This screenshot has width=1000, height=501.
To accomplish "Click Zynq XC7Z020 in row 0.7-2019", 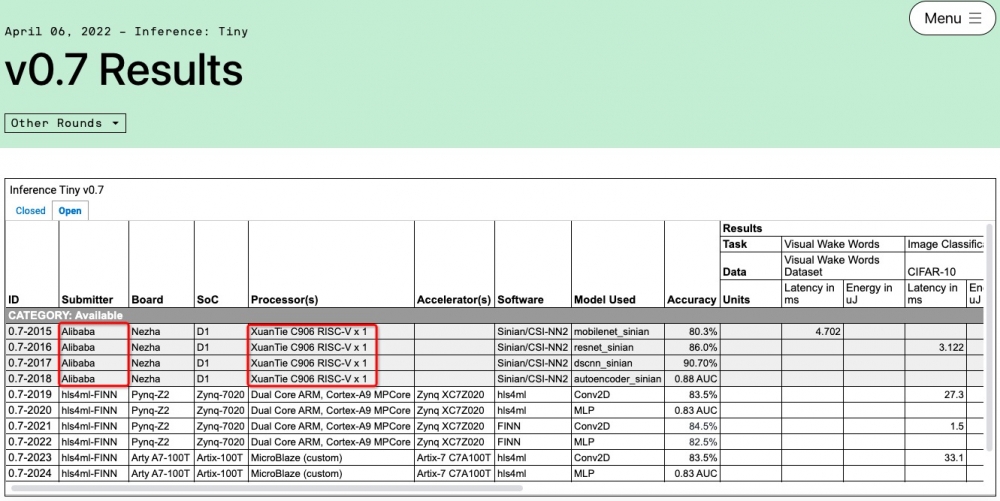I will (x=450, y=395).
